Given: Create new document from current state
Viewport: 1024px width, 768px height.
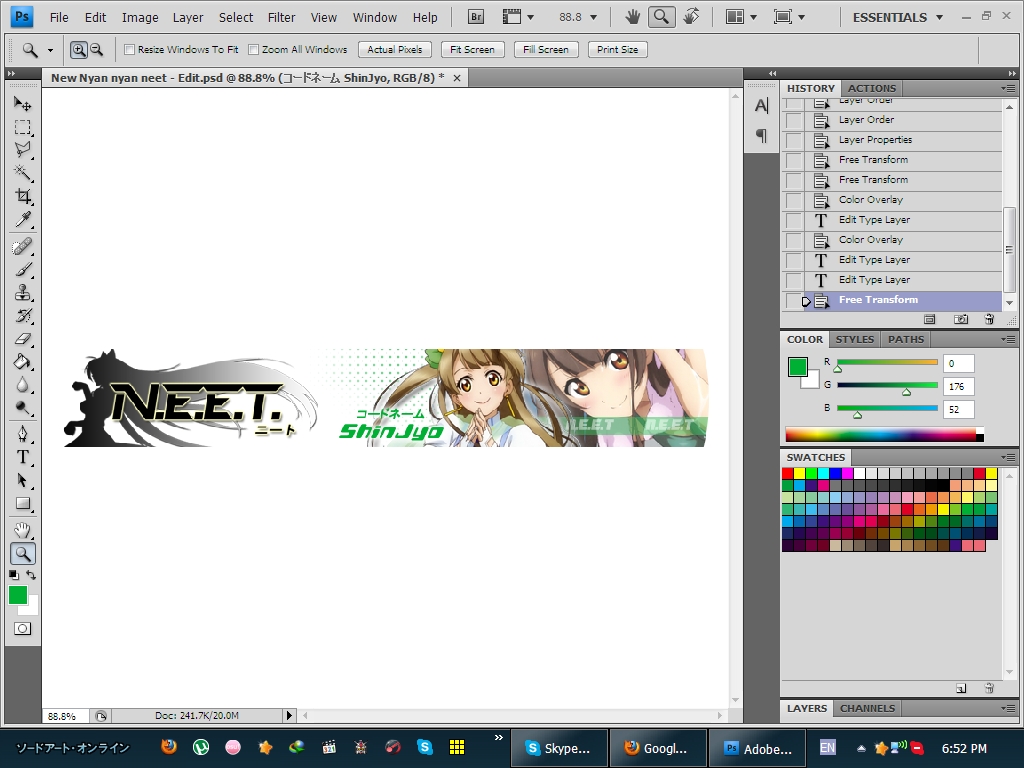Looking at the screenshot, I should [x=930, y=319].
